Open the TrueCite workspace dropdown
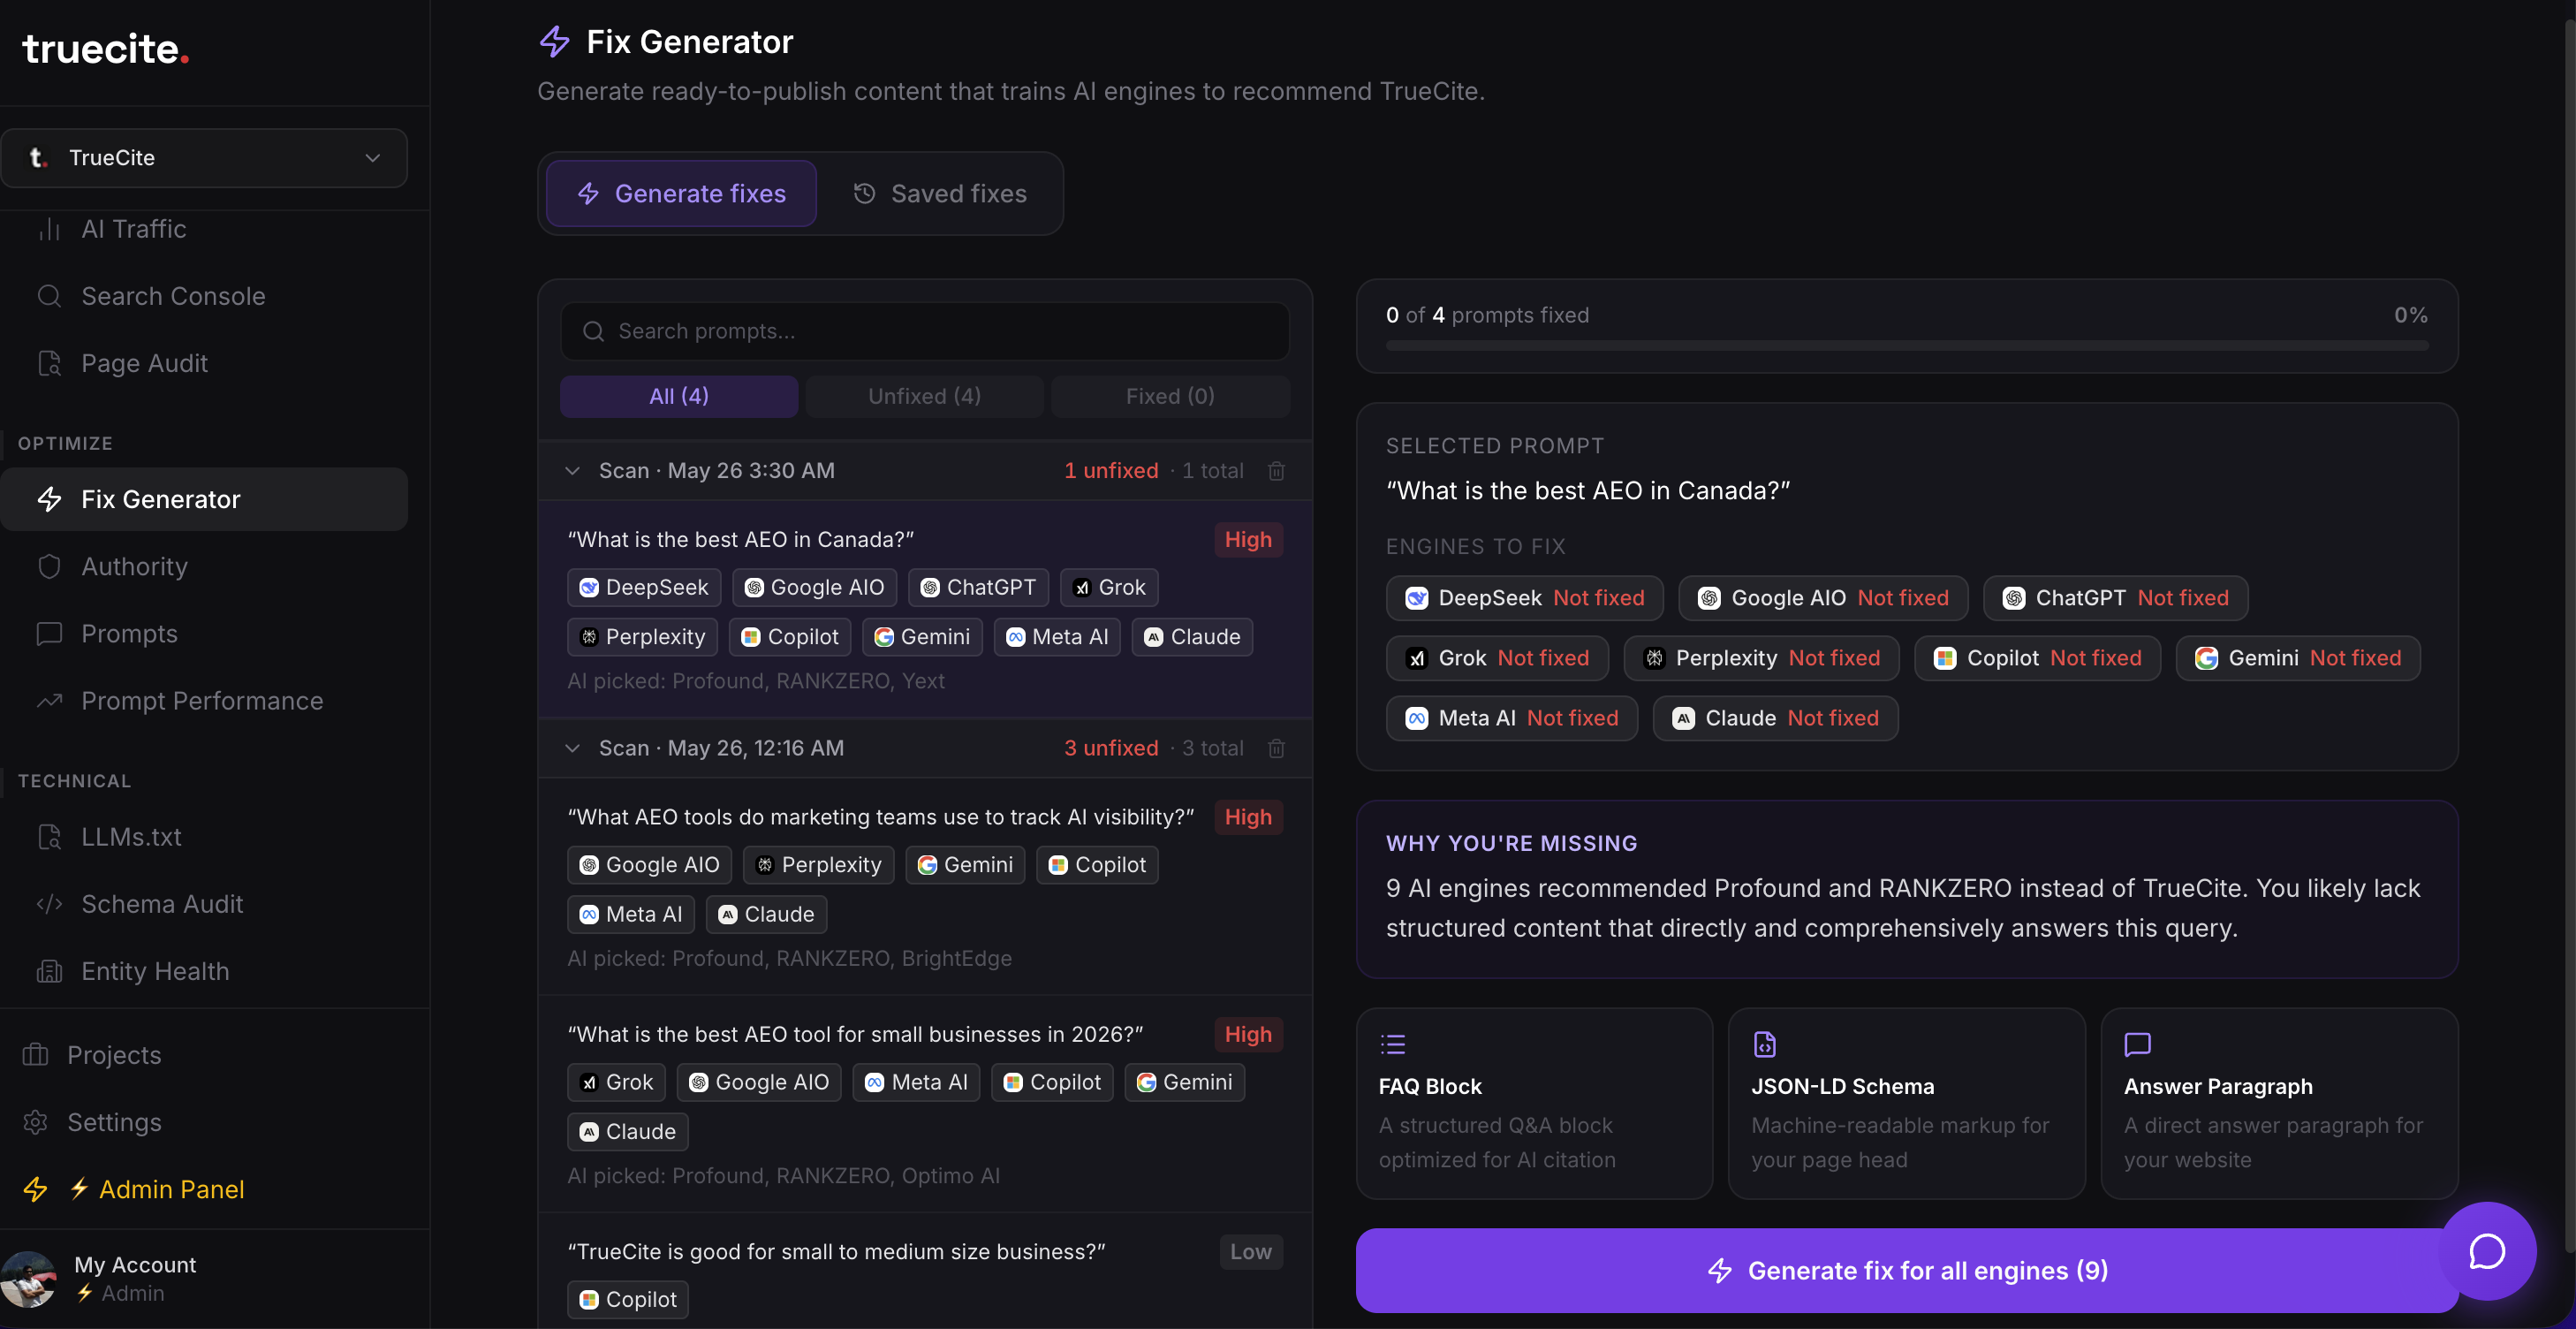 point(204,158)
